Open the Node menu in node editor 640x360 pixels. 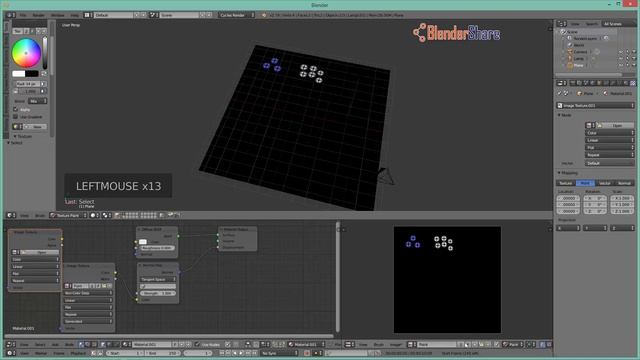point(69,344)
